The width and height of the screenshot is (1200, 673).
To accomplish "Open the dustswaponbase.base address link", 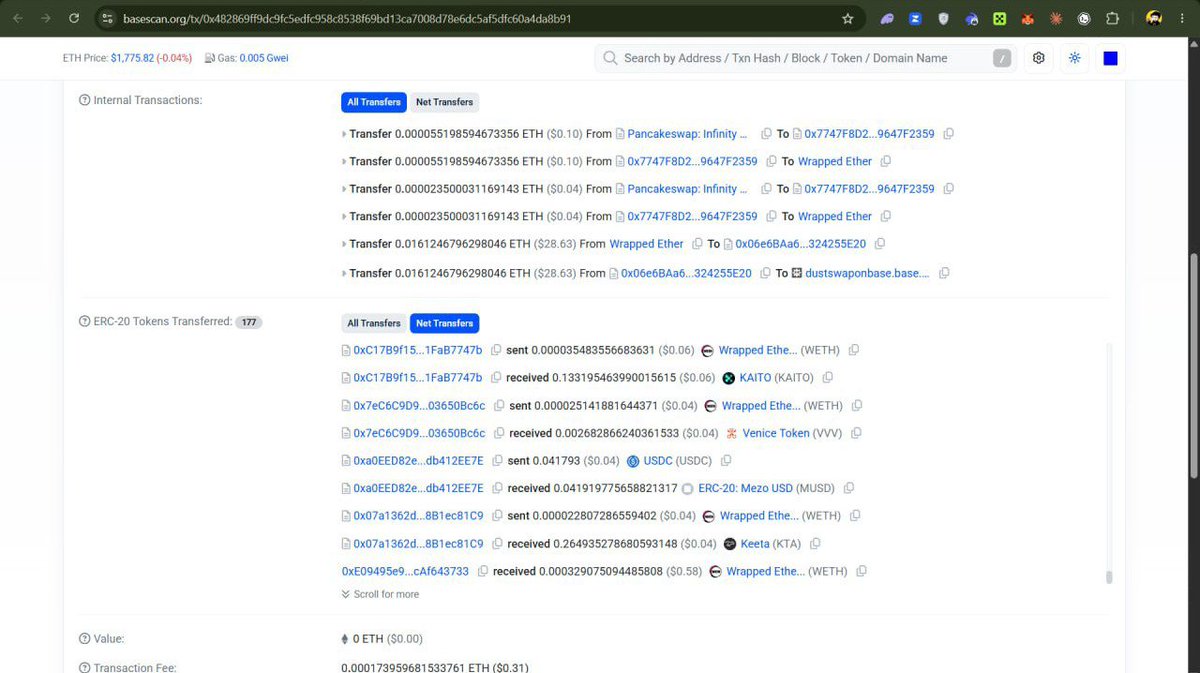I will pos(867,273).
